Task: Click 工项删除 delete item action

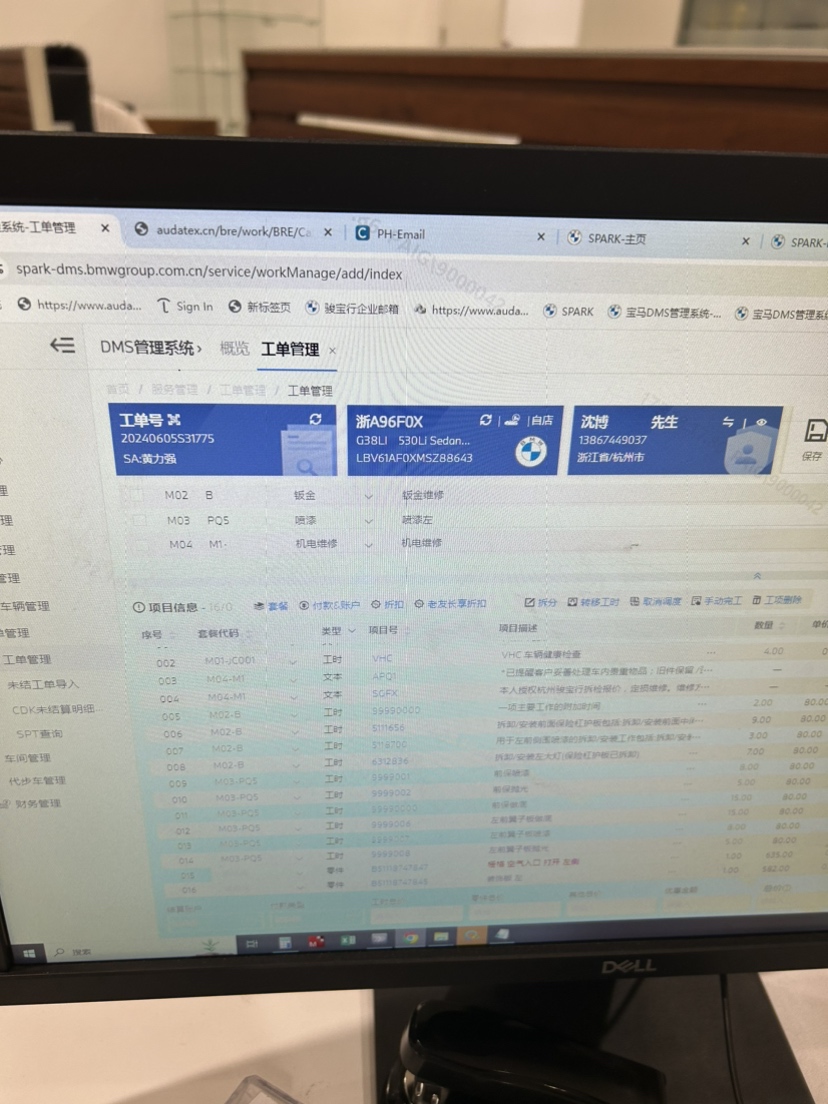Action: [x=777, y=600]
